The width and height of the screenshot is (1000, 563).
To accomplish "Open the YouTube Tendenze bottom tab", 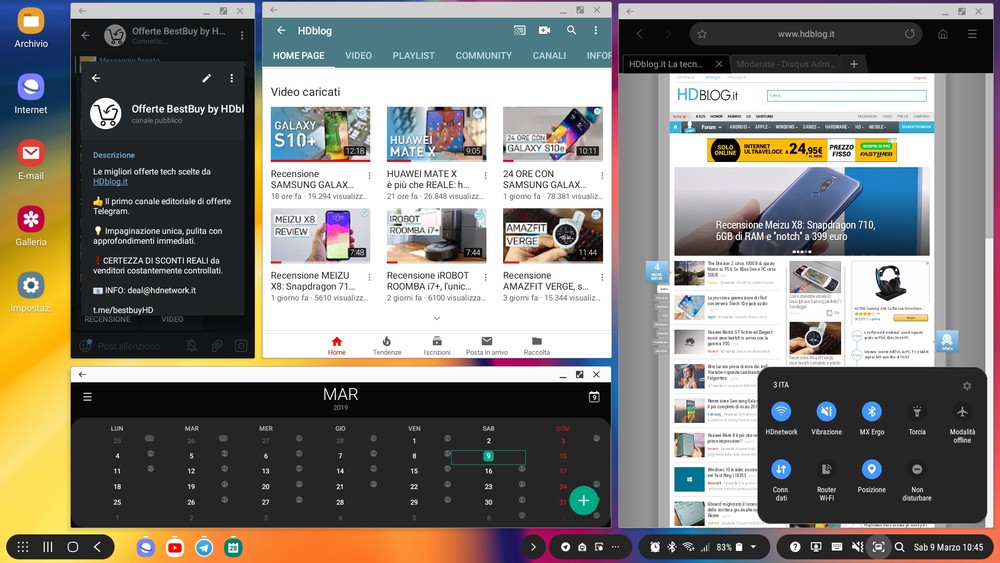I will click(387, 346).
